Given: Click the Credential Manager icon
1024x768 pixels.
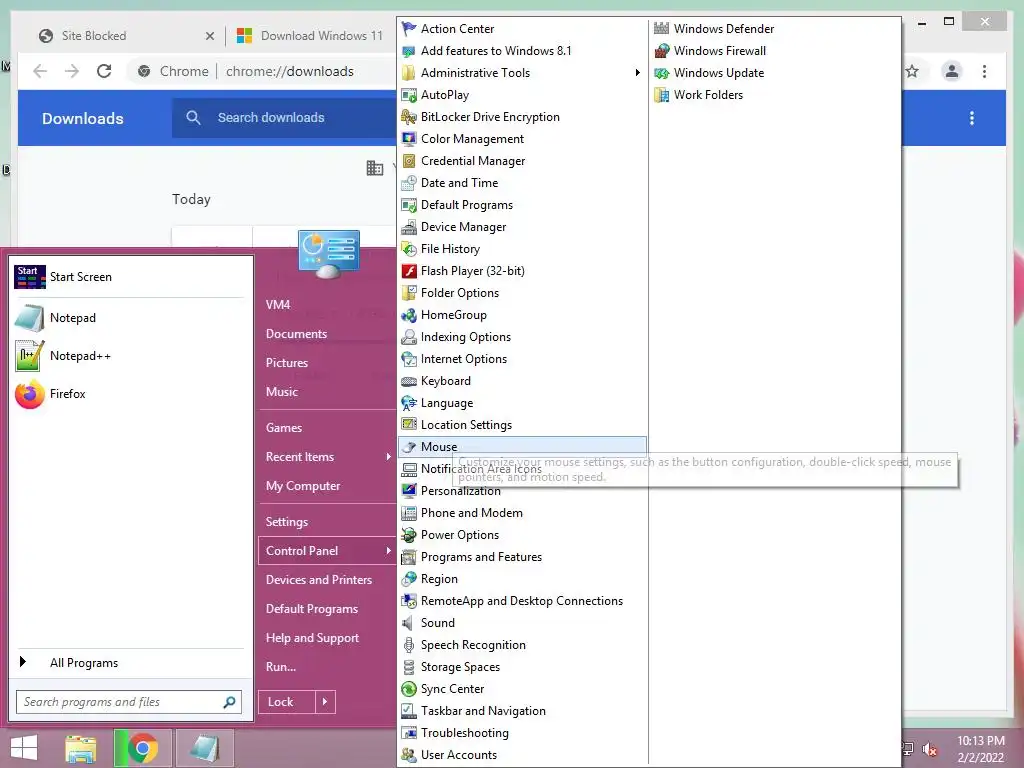Looking at the screenshot, I should (x=409, y=161).
